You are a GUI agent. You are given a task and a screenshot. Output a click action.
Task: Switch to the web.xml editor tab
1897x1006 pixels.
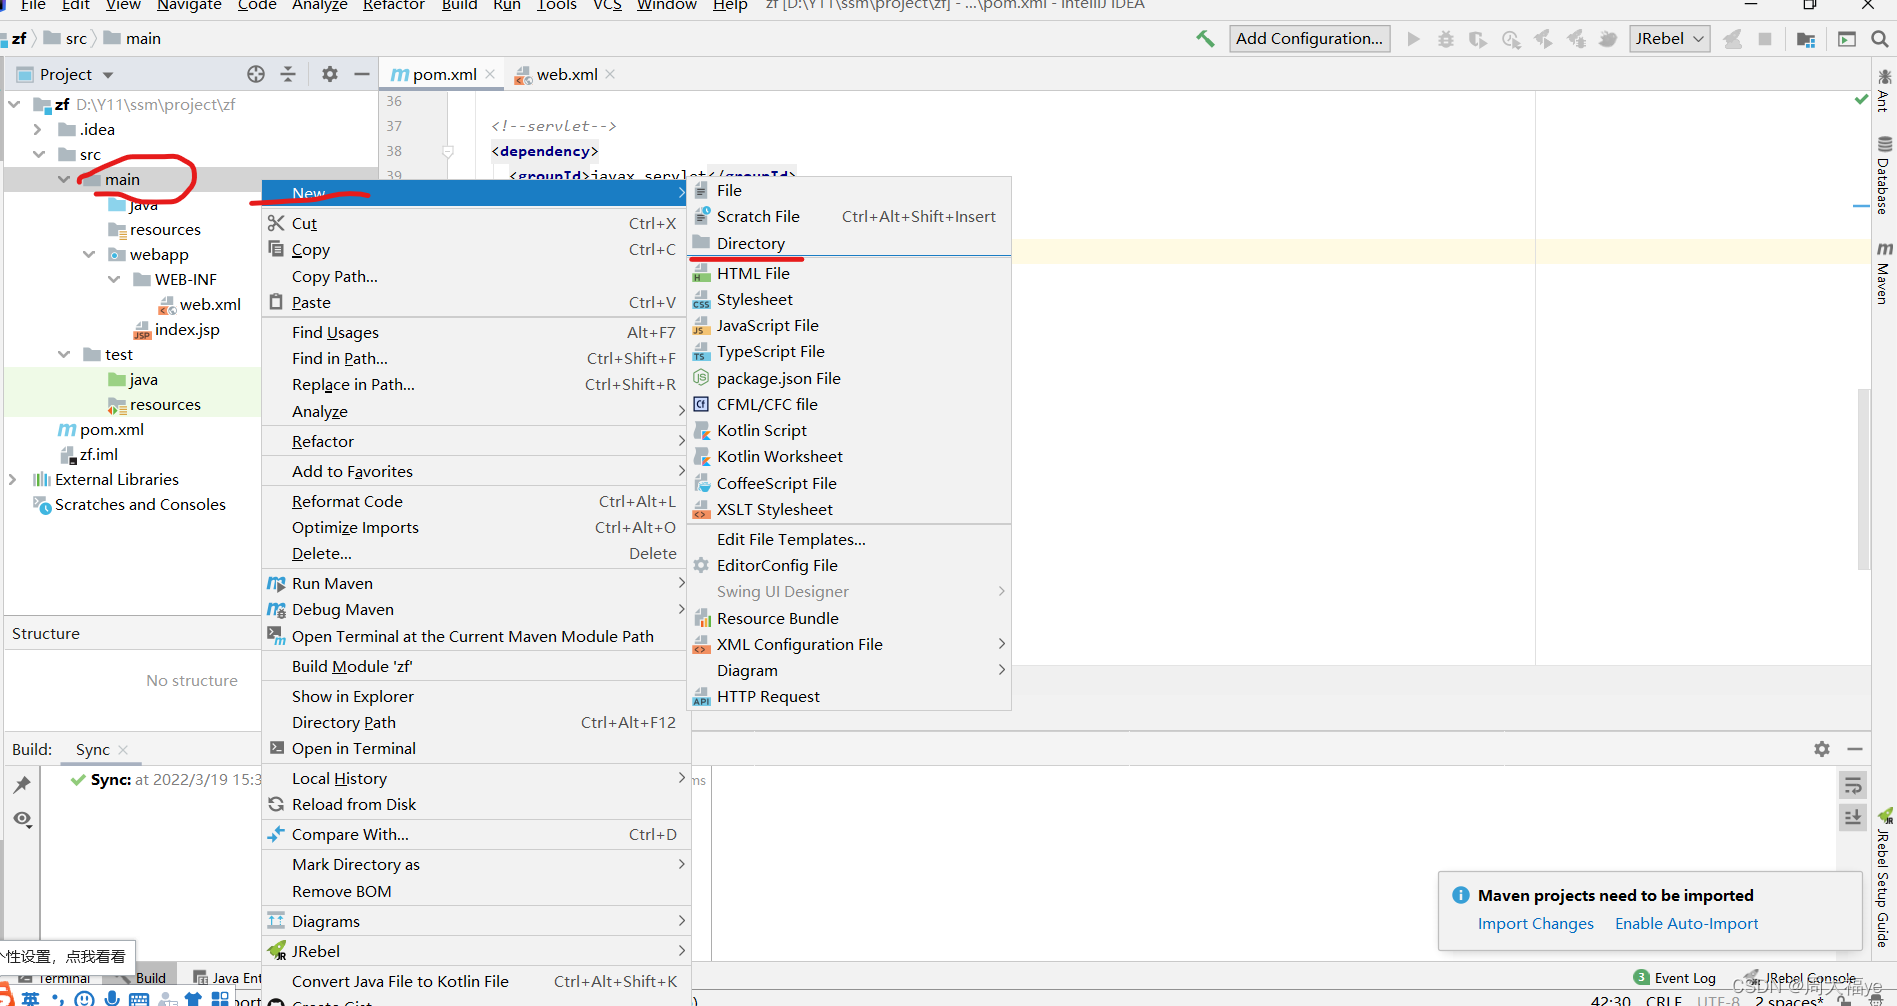[566, 74]
